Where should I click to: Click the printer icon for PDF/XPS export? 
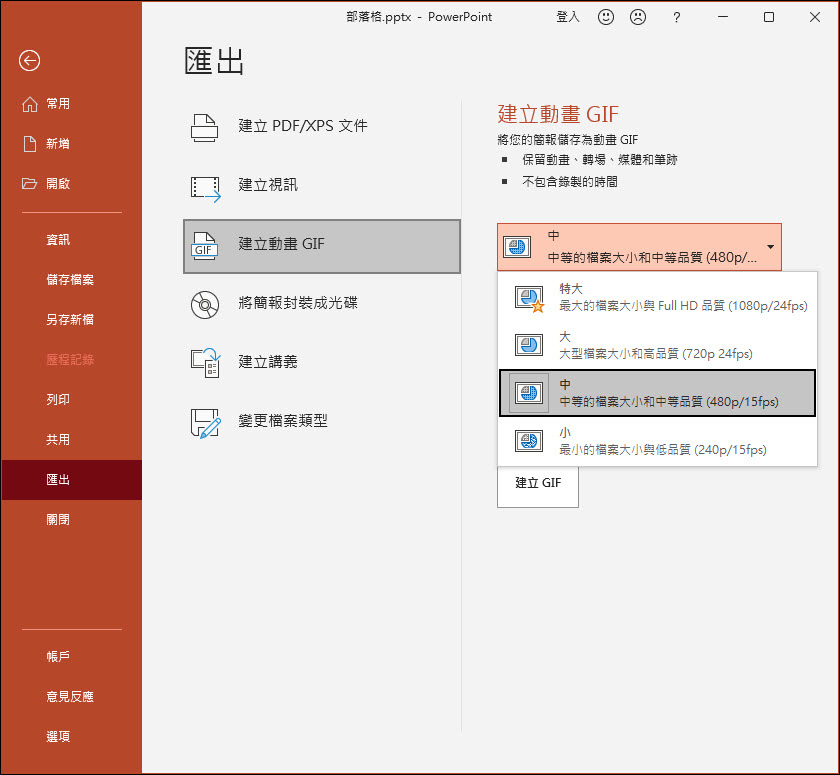click(205, 127)
